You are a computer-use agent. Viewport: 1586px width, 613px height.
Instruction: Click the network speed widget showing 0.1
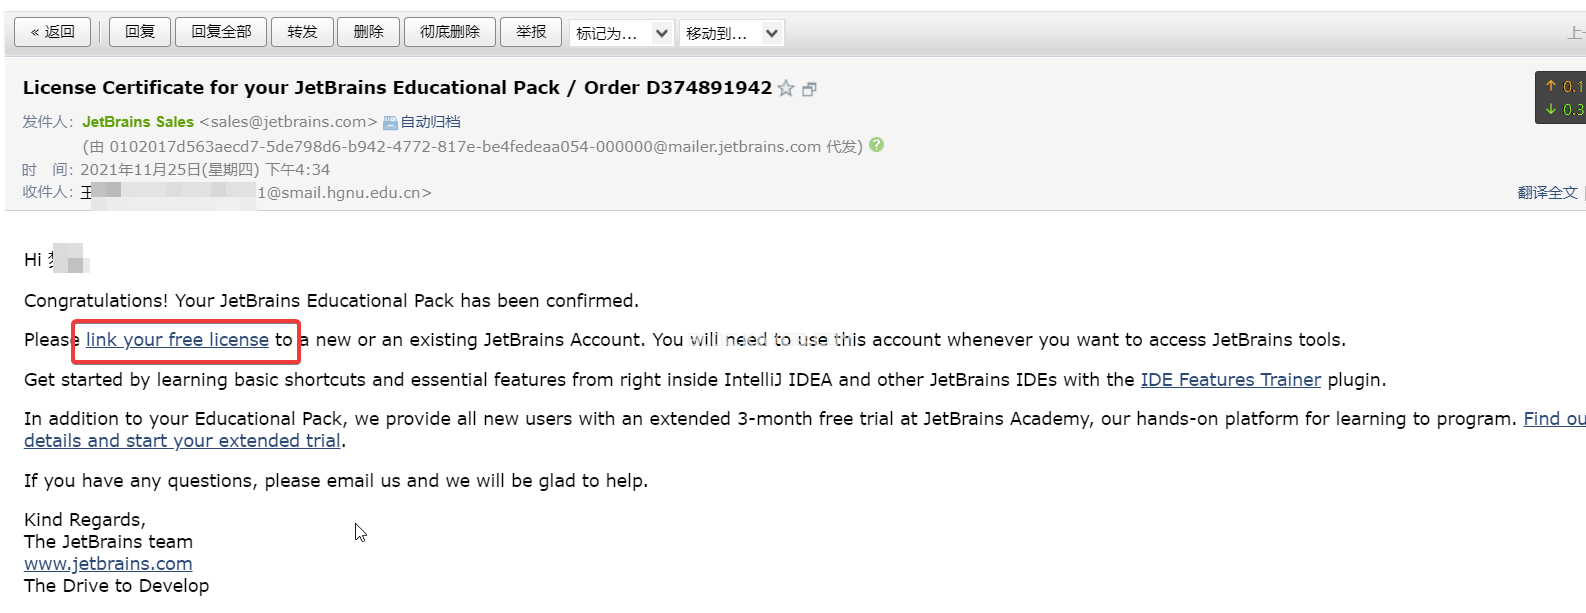pos(1560,98)
